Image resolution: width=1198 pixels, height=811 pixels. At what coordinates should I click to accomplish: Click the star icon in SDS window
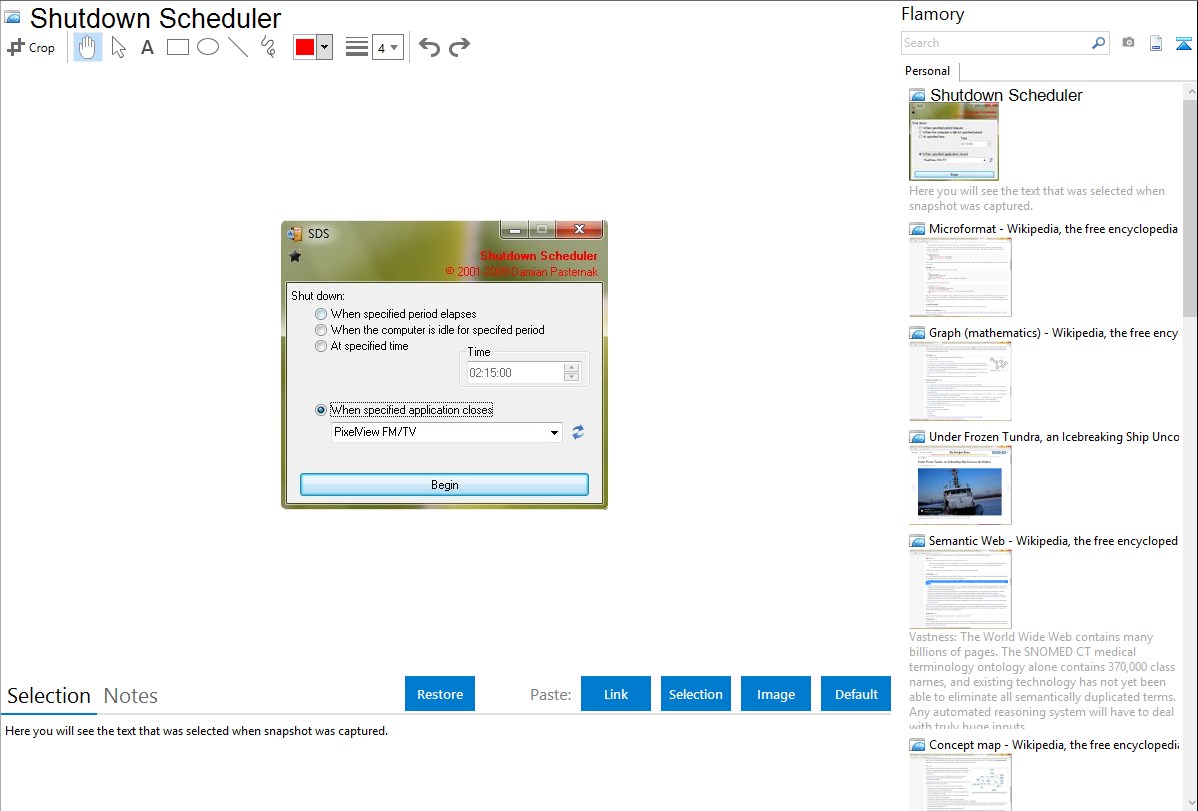pyautogui.click(x=295, y=257)
